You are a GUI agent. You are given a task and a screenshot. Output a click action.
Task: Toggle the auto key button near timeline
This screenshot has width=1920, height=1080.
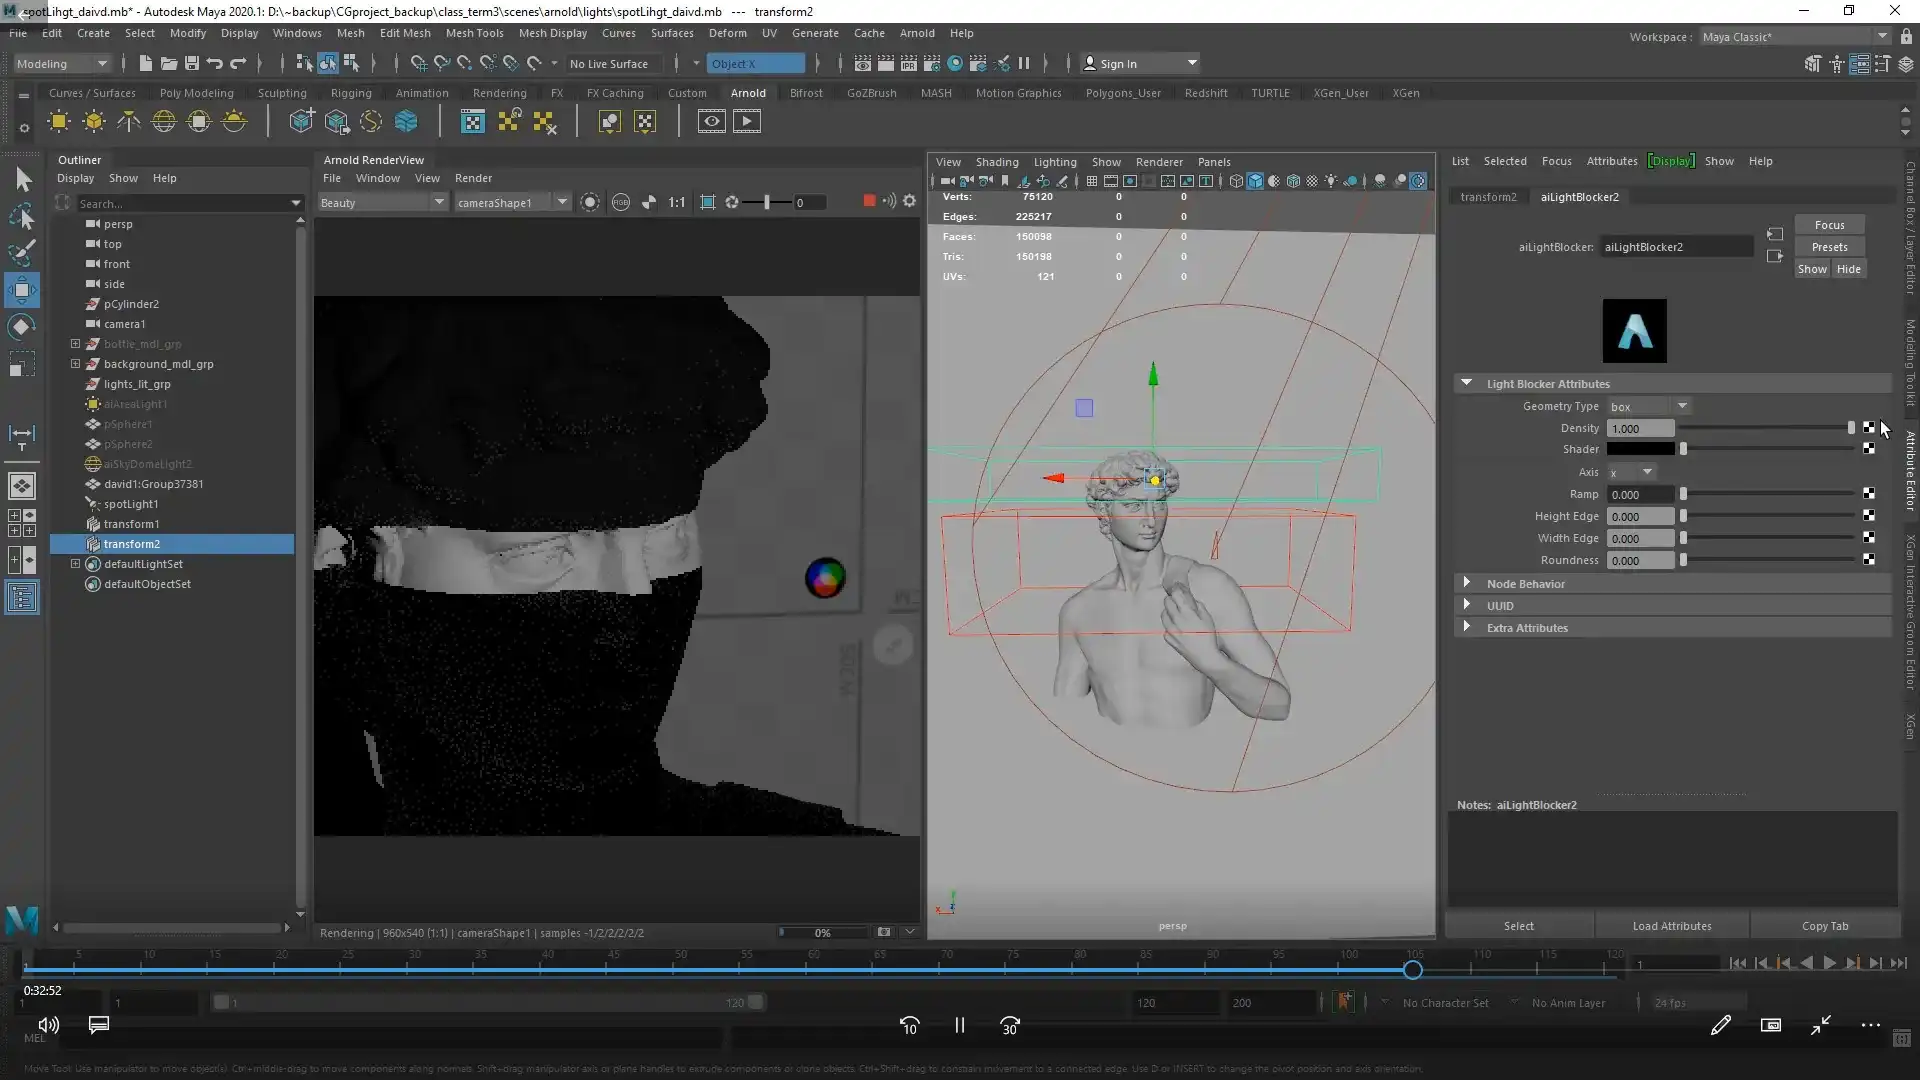coord(1345,1001)
